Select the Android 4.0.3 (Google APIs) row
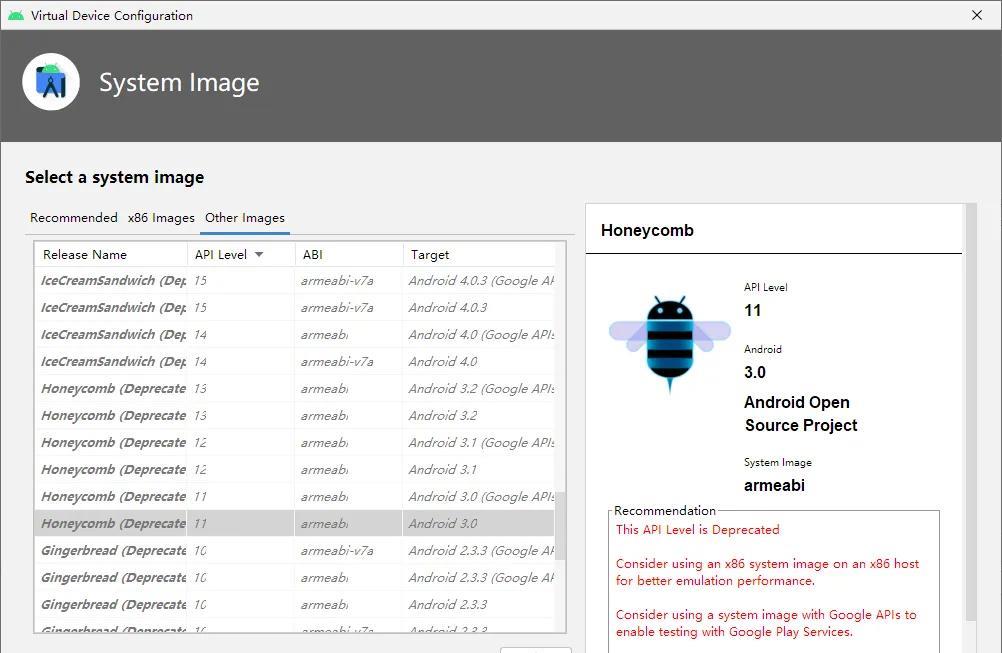 point(295,280)
